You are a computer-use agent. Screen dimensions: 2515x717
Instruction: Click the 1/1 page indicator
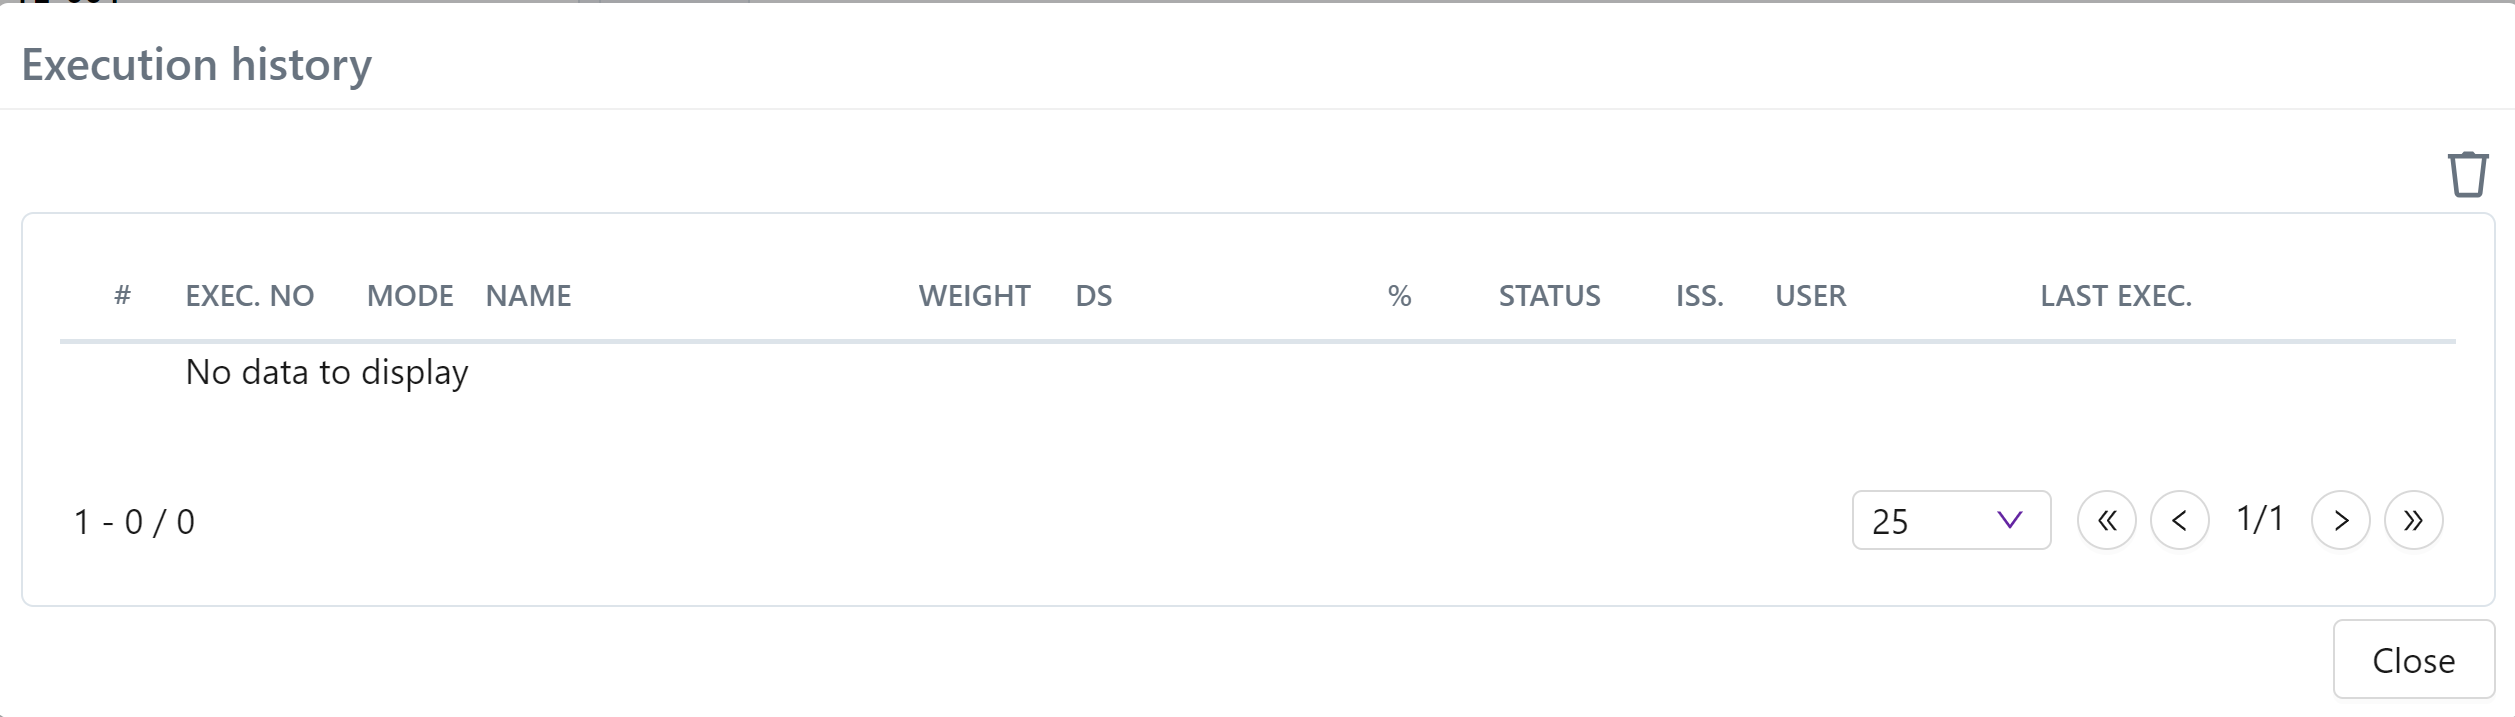[x=2260, y=519]
